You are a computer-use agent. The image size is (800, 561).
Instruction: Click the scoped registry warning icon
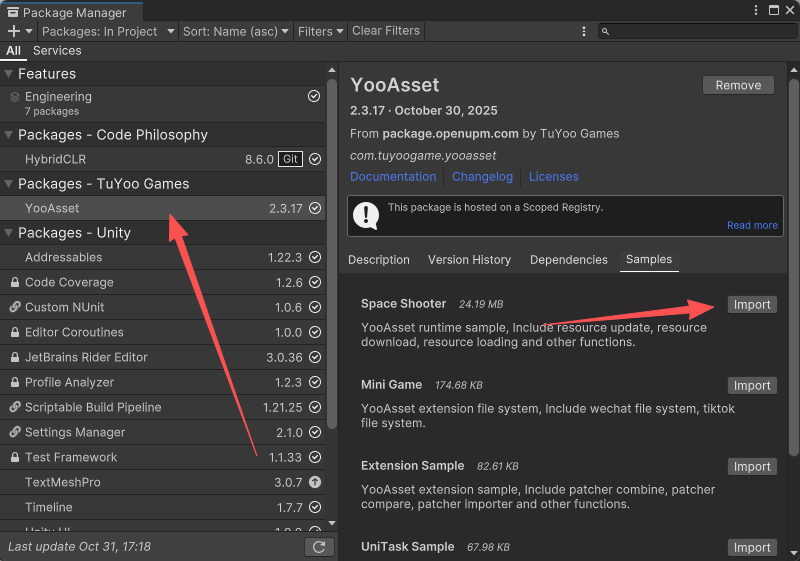click(x=366, y=215)
